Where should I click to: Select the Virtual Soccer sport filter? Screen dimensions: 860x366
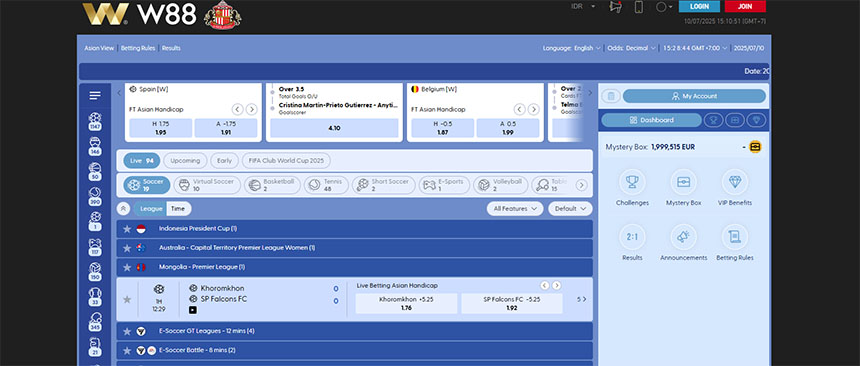point(207,185)
